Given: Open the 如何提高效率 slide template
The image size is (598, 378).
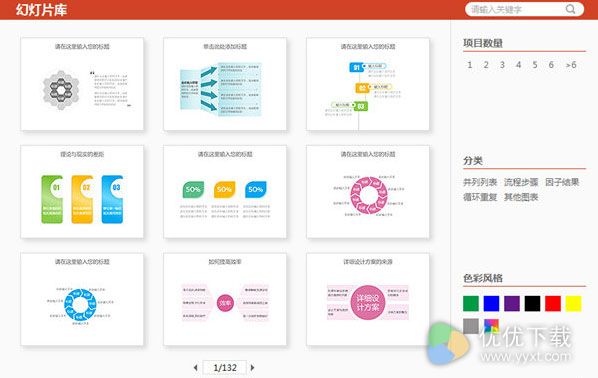Looking at the screenshot, I should [x=225, y=299].
